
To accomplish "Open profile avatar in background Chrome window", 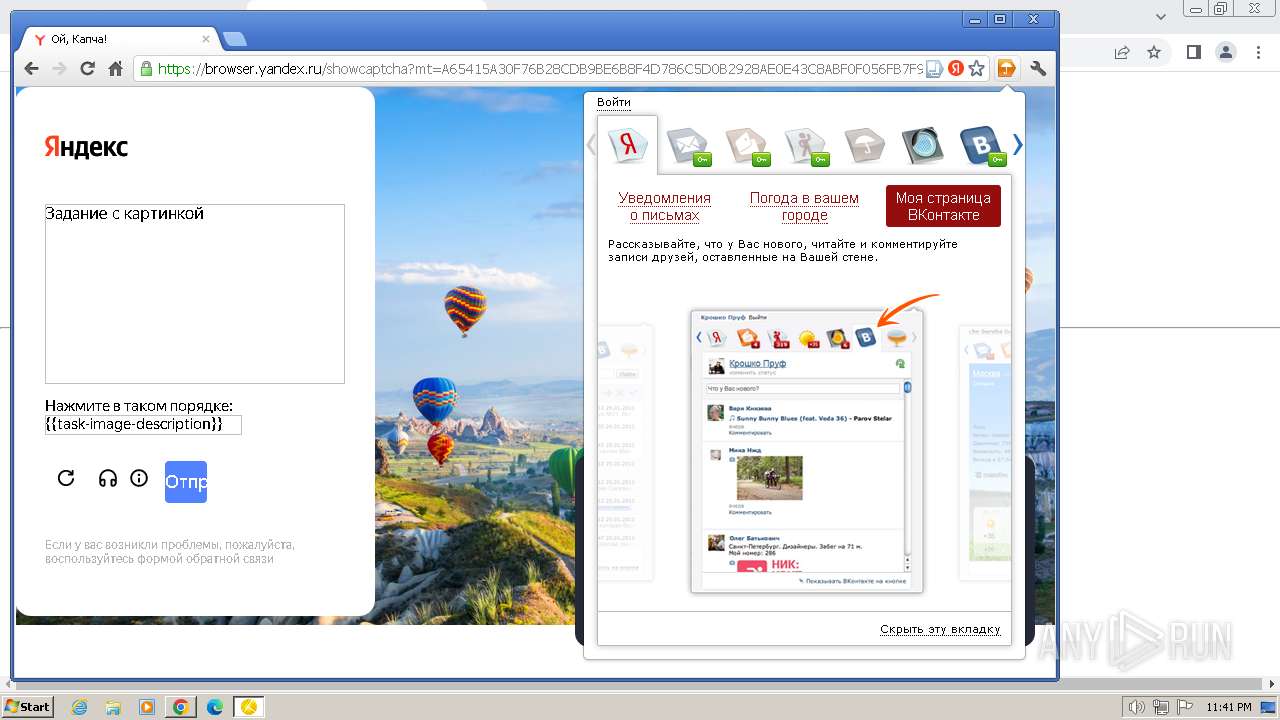I will (1225, 52).
